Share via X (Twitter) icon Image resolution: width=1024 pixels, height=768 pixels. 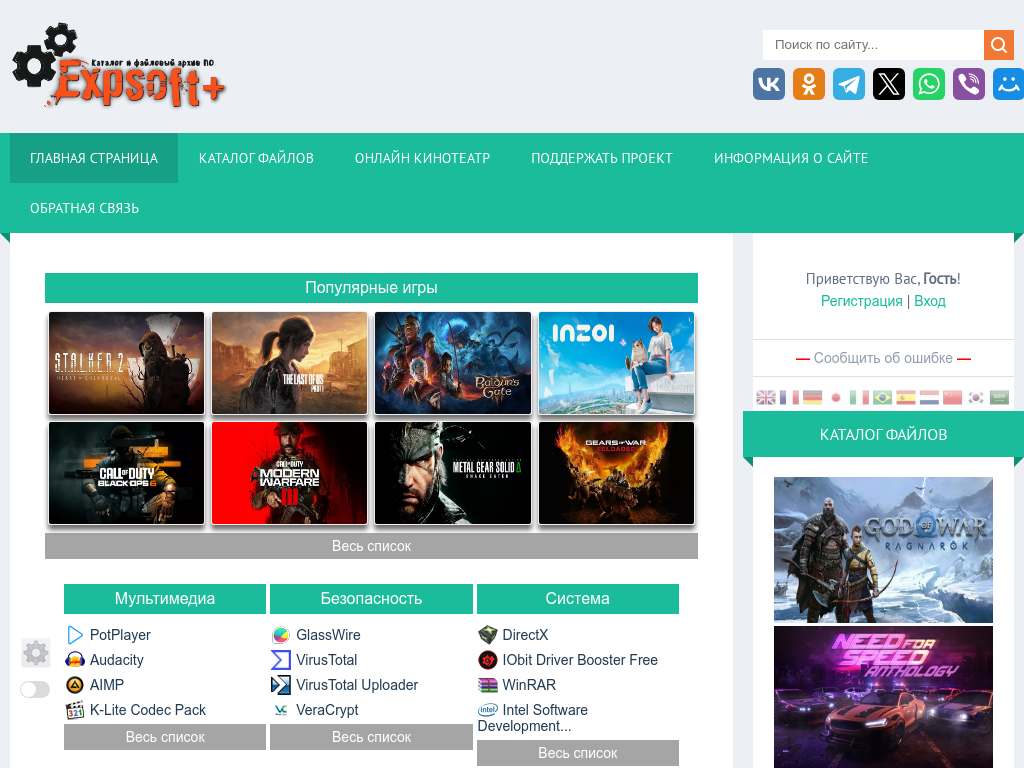[x=889, y=84]
